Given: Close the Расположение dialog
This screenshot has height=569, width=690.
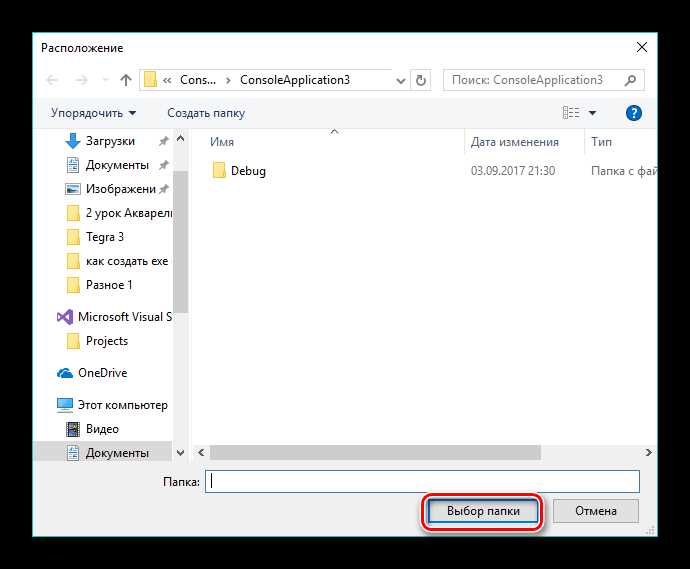Looking at the screenshot, I should pos(642,48).
